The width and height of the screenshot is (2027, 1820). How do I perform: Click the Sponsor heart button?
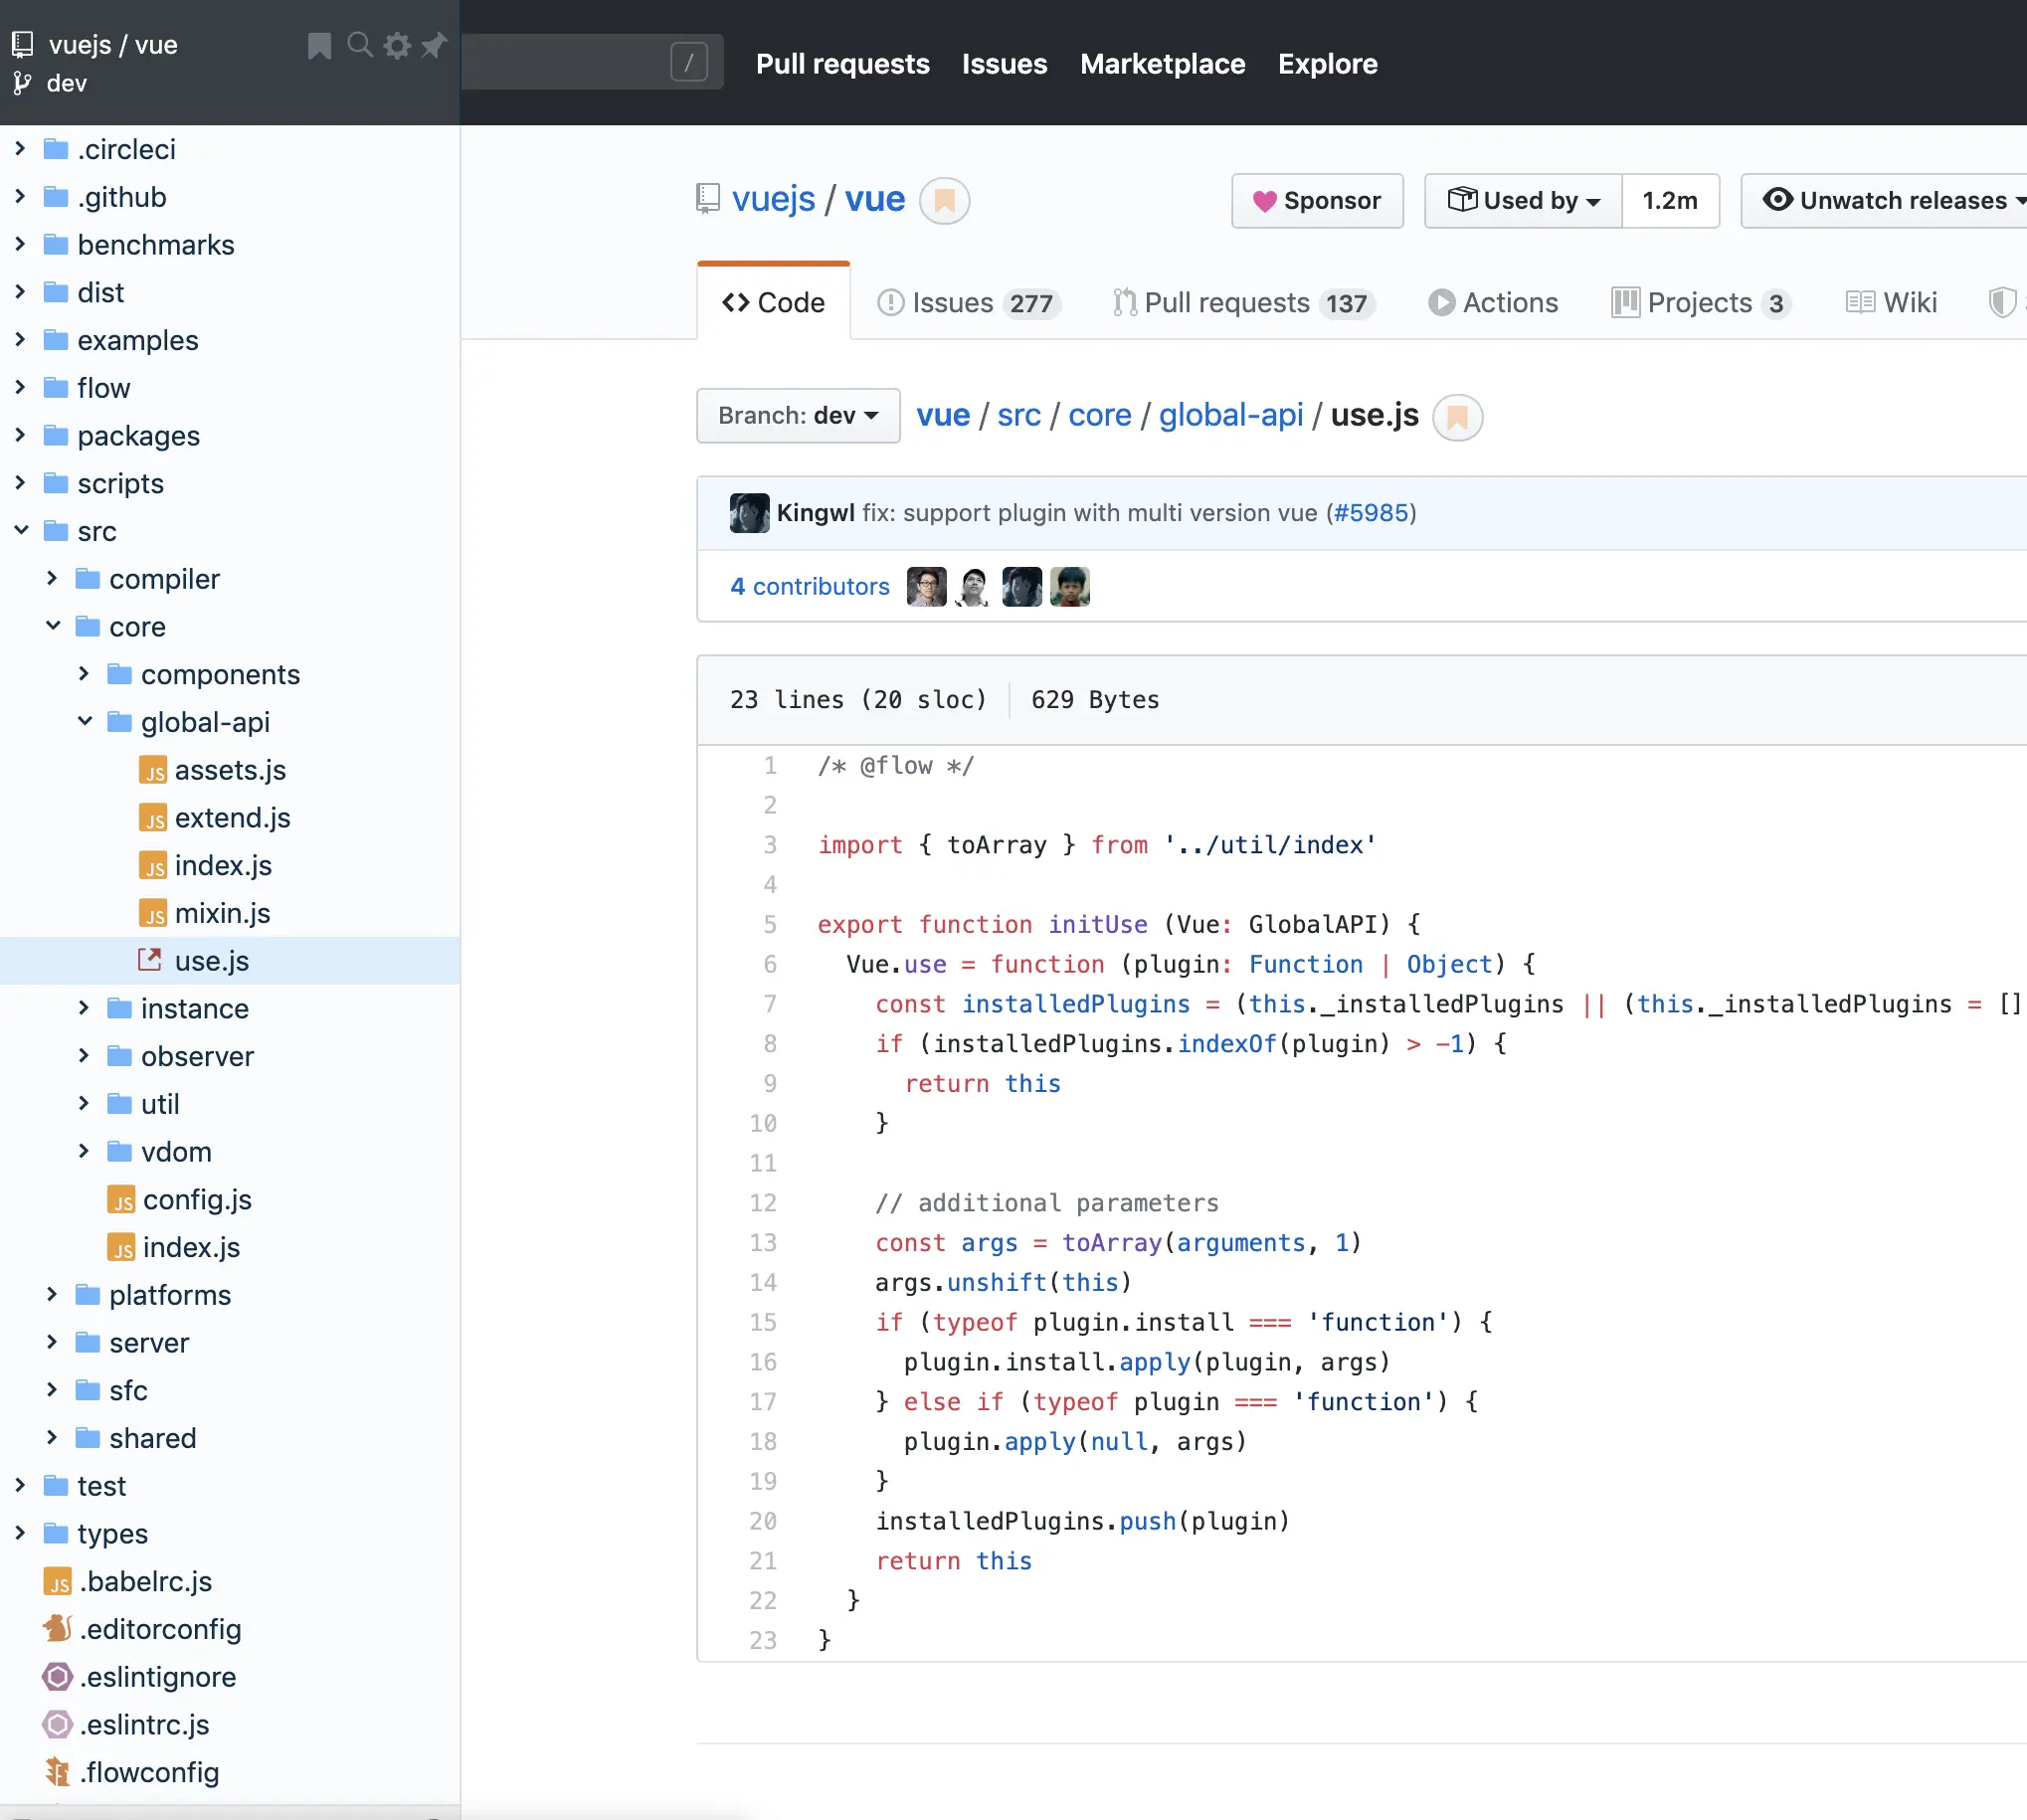tap(1316, 201)
